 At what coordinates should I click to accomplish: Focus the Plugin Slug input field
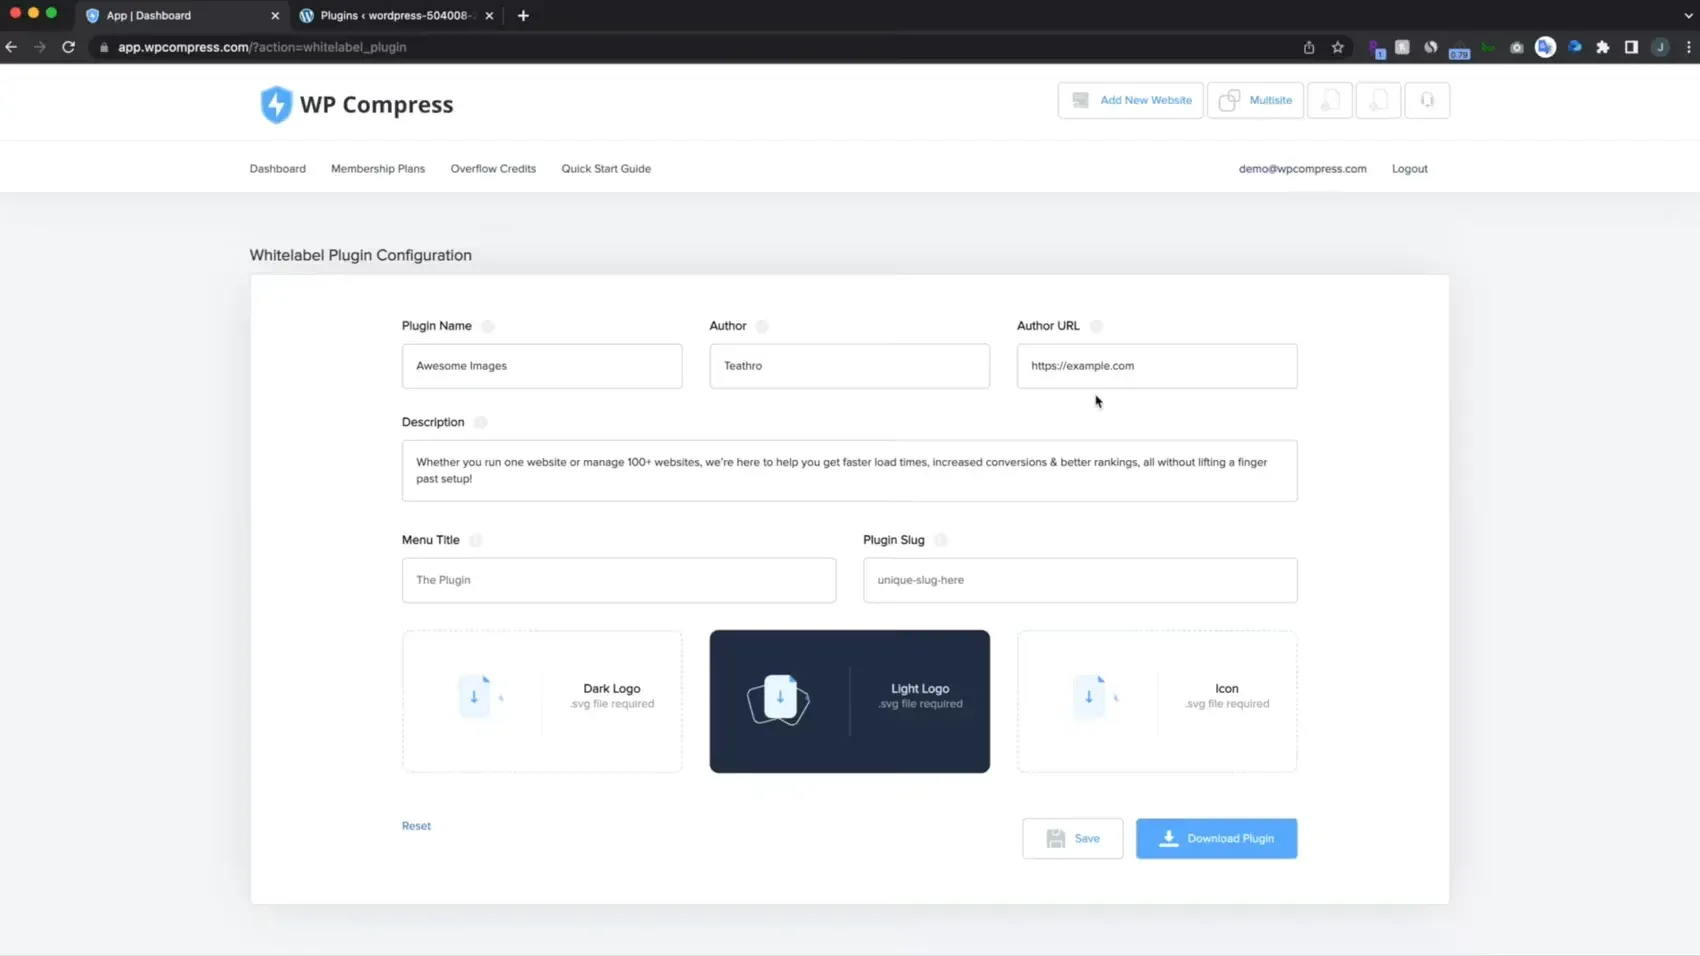pos(1080,580)
